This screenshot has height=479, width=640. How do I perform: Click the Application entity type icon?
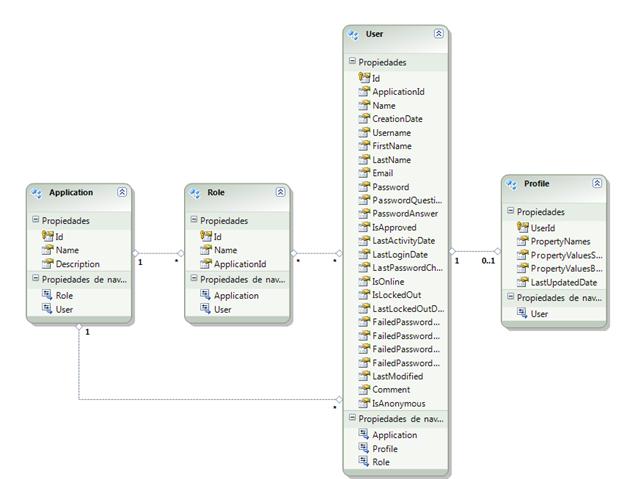[x=37, y=193]
